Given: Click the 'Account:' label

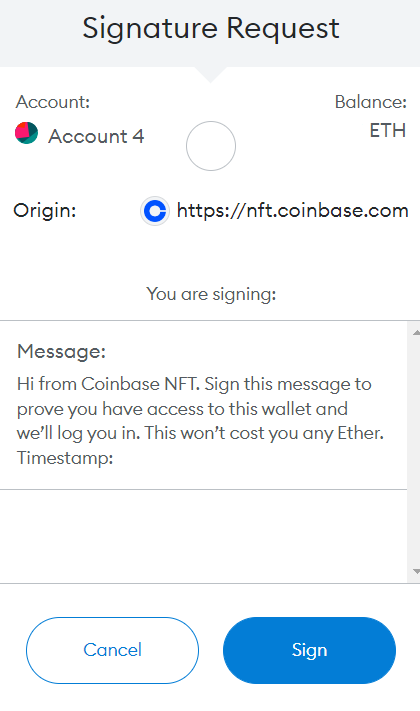Looking at the screenshot, I should tap(53, 102).
